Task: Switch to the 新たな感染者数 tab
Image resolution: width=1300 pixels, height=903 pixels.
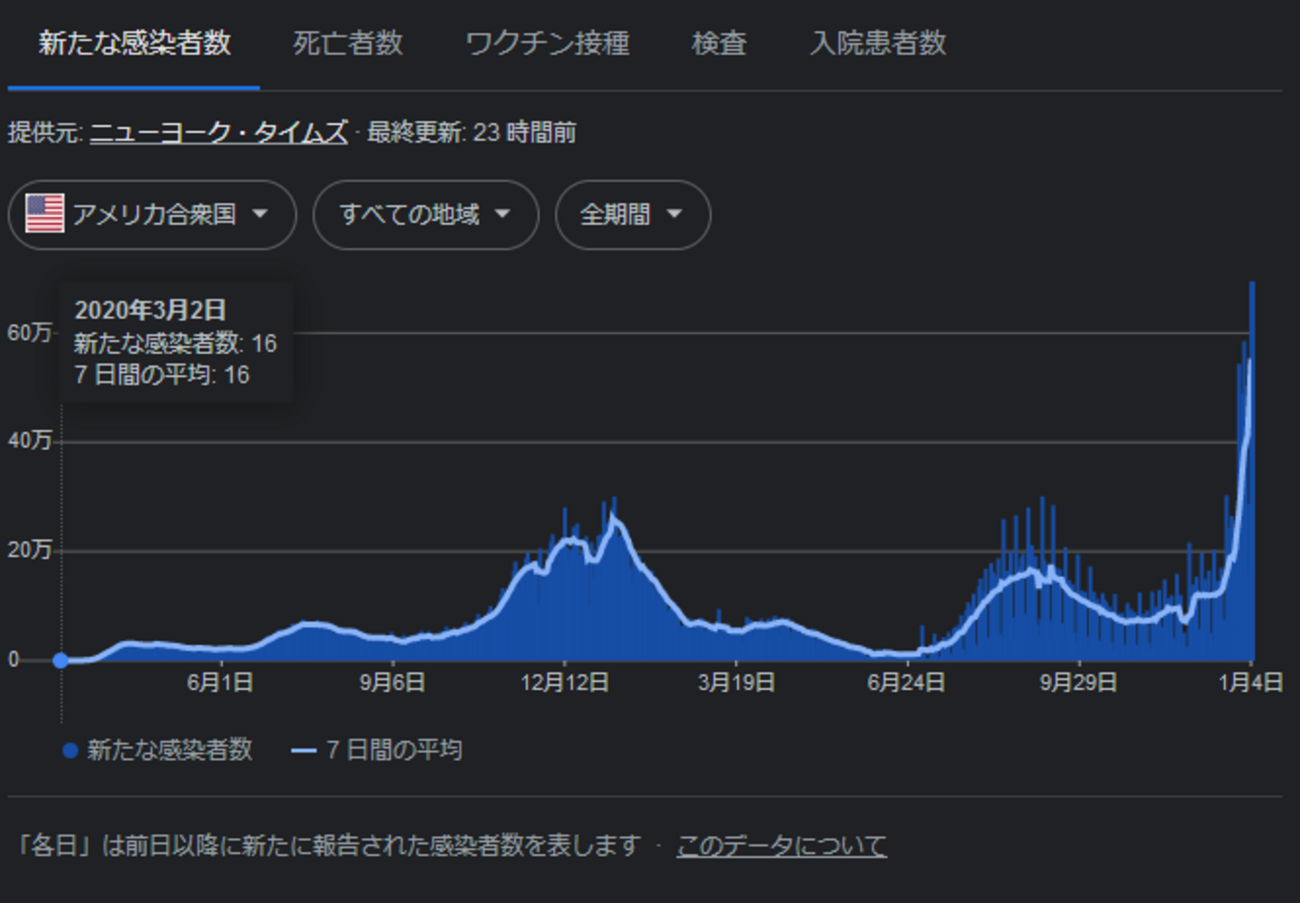Action: coord(134,44)
